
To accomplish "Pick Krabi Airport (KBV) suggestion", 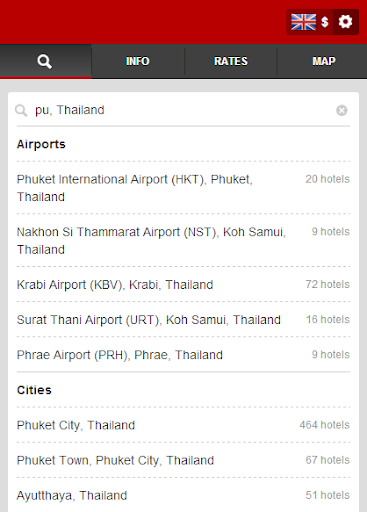I will click(183, 284).
